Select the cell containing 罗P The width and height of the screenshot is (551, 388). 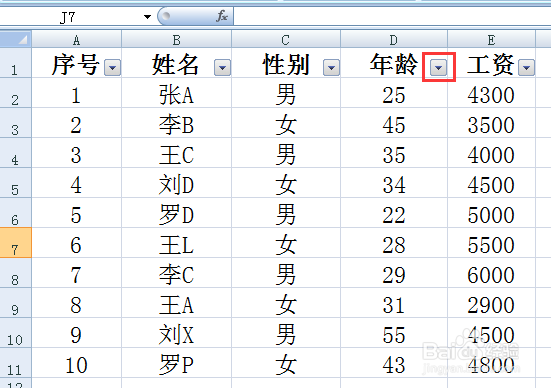coord(176,363)
